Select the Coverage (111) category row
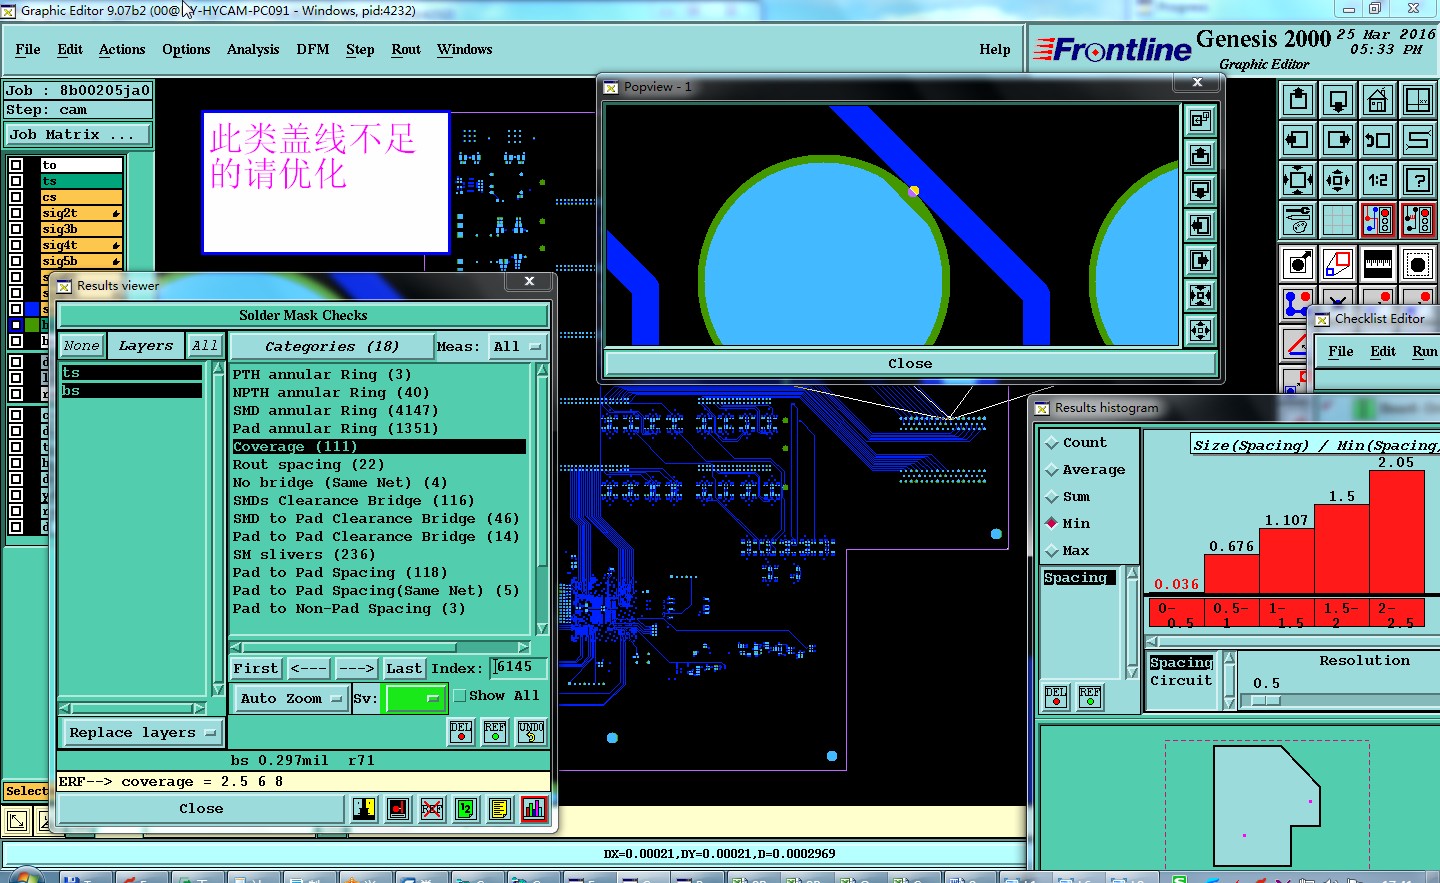Viewport: 1440px width, 883px height. click(x=379, y=446)
